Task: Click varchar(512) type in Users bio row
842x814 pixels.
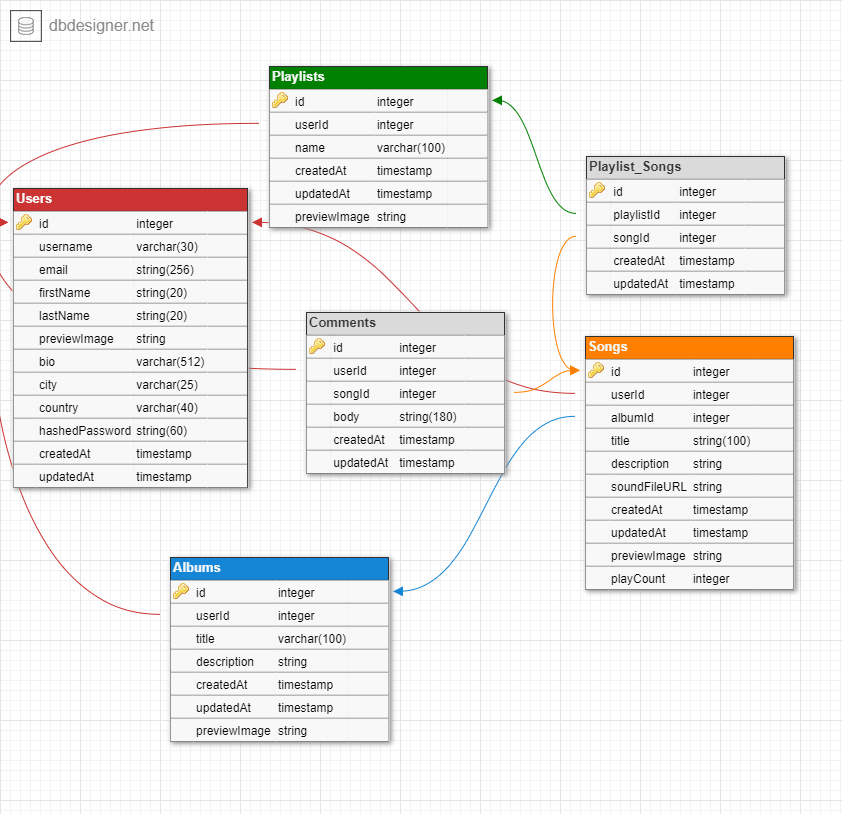Action: tap(170, 362)
